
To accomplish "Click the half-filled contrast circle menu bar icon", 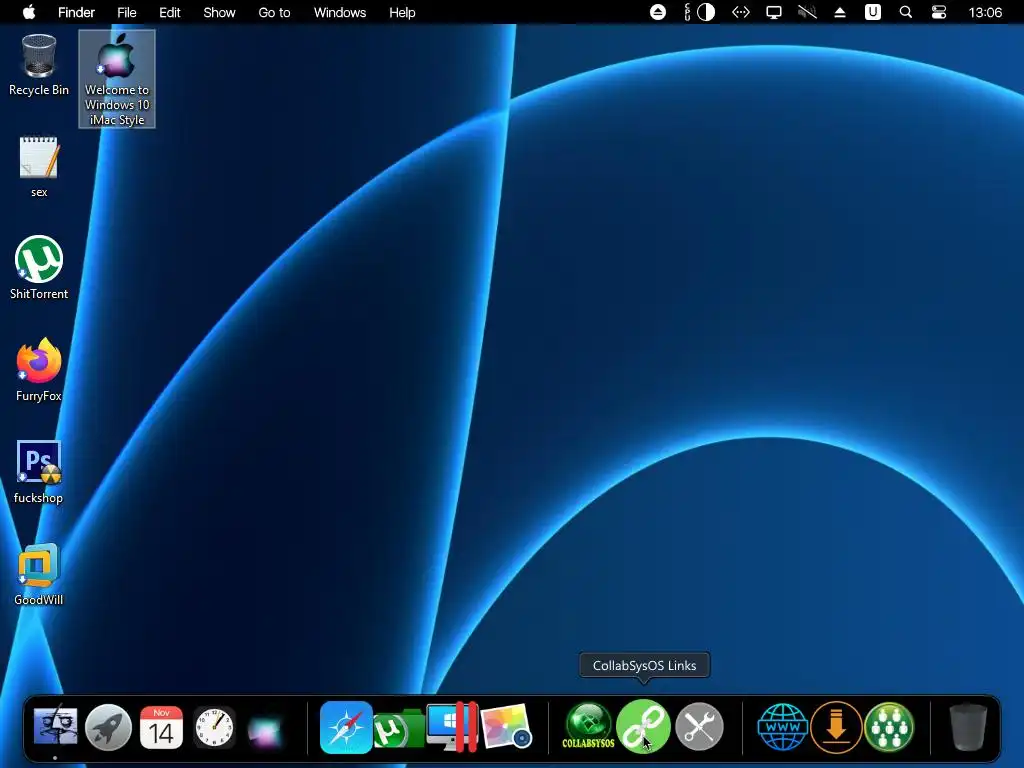I will coord(706,12).
